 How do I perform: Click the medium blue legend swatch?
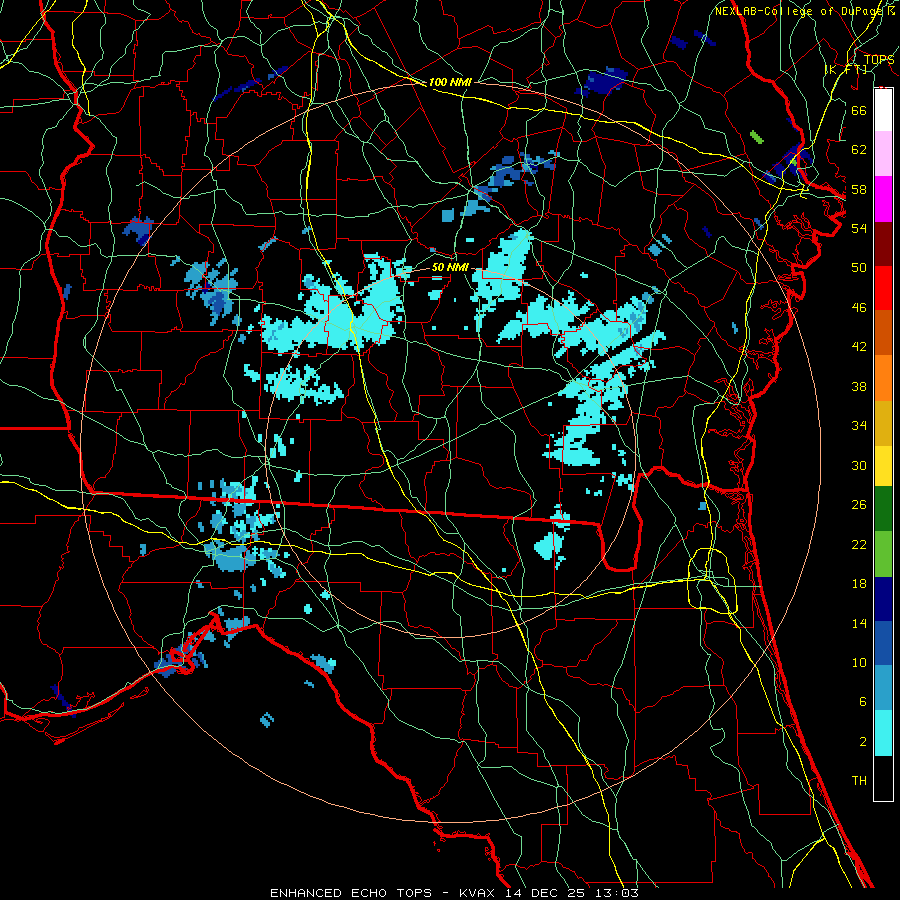(883, 643)
